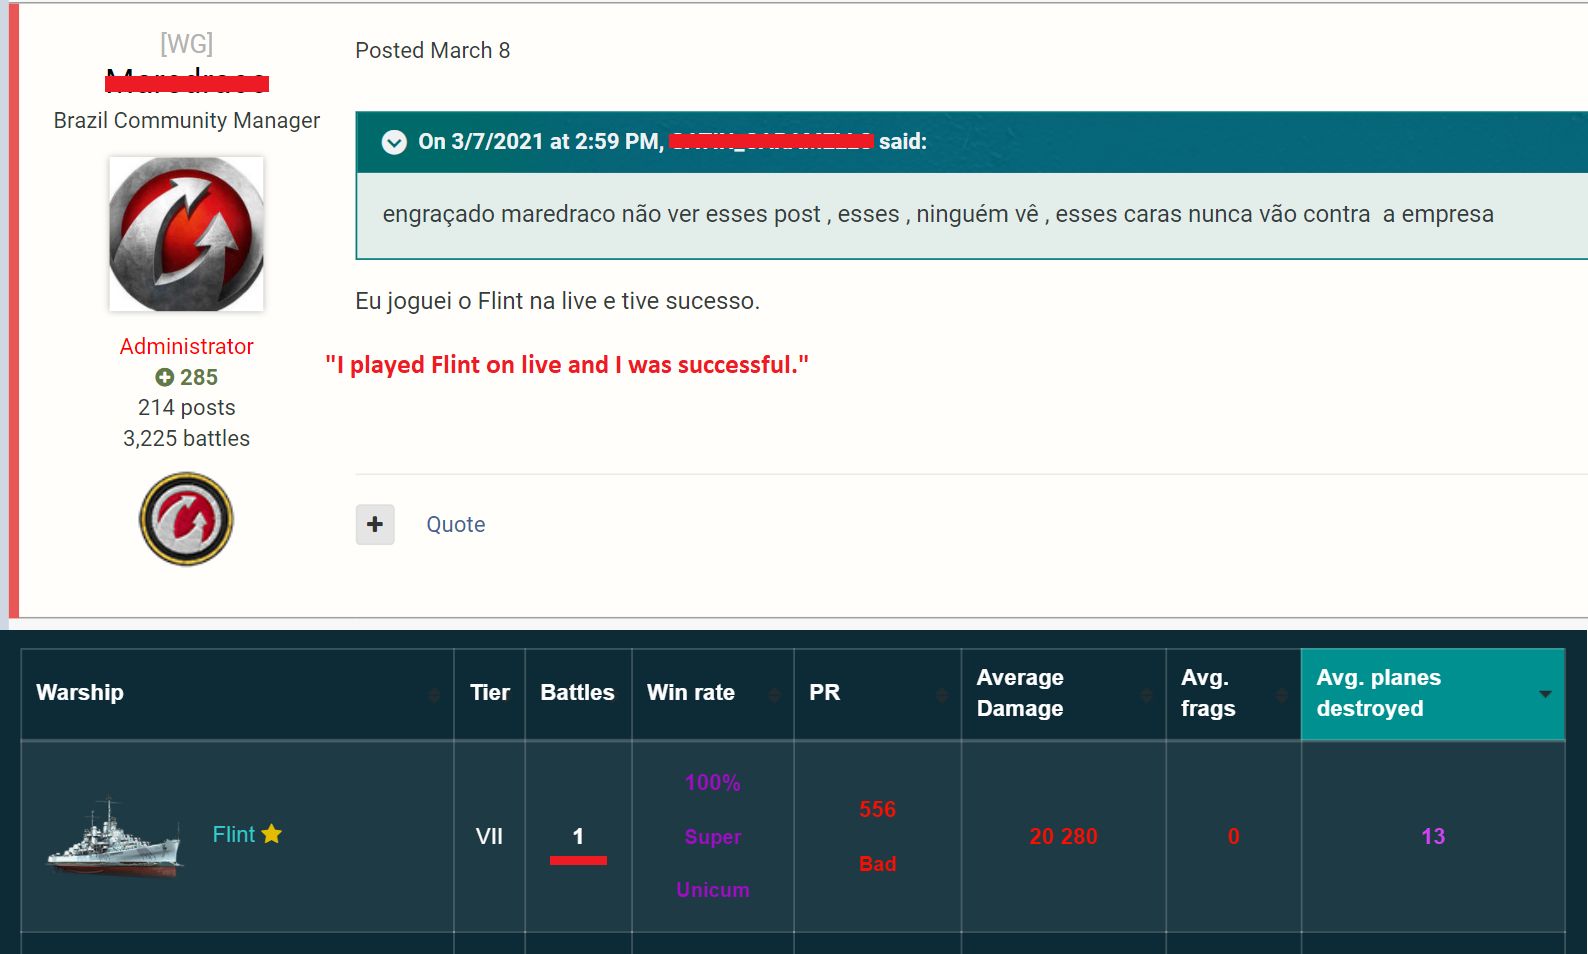This screenshot has height=954, width=1588.
Task: Click the Posted March 8 timestamp
Action: (432, 50)
